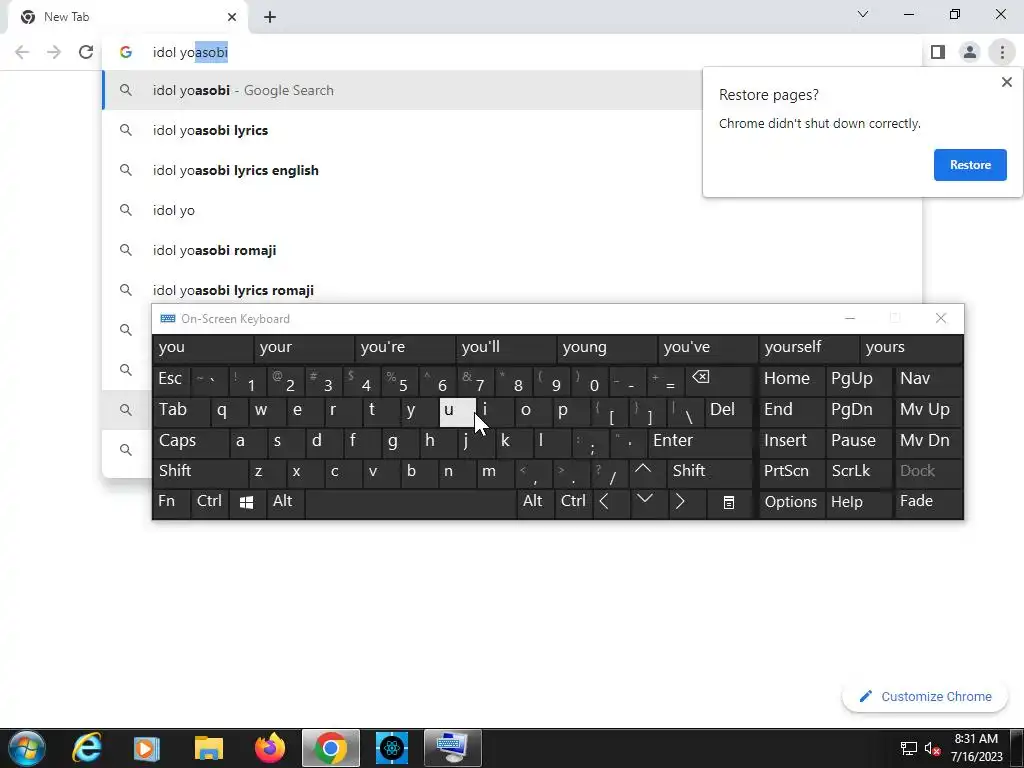Tap the context menu key icon on keyboard
The width and height of the screenshot is (1024, 768).
[729, 502]
